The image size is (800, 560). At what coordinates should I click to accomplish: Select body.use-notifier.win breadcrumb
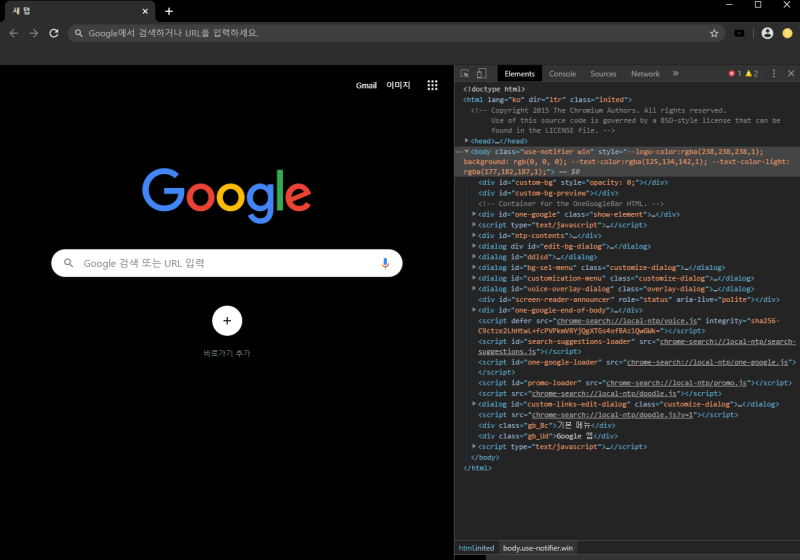tap(538, 548)
